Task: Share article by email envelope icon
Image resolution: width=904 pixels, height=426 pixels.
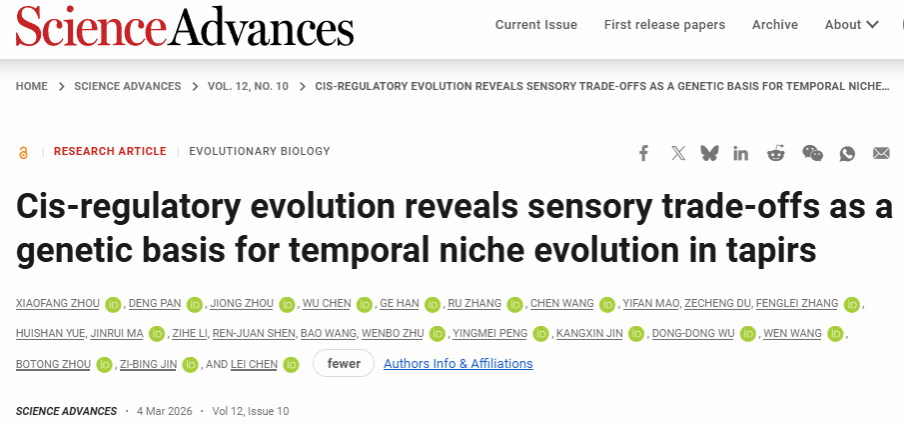Action: coord(881,153)
